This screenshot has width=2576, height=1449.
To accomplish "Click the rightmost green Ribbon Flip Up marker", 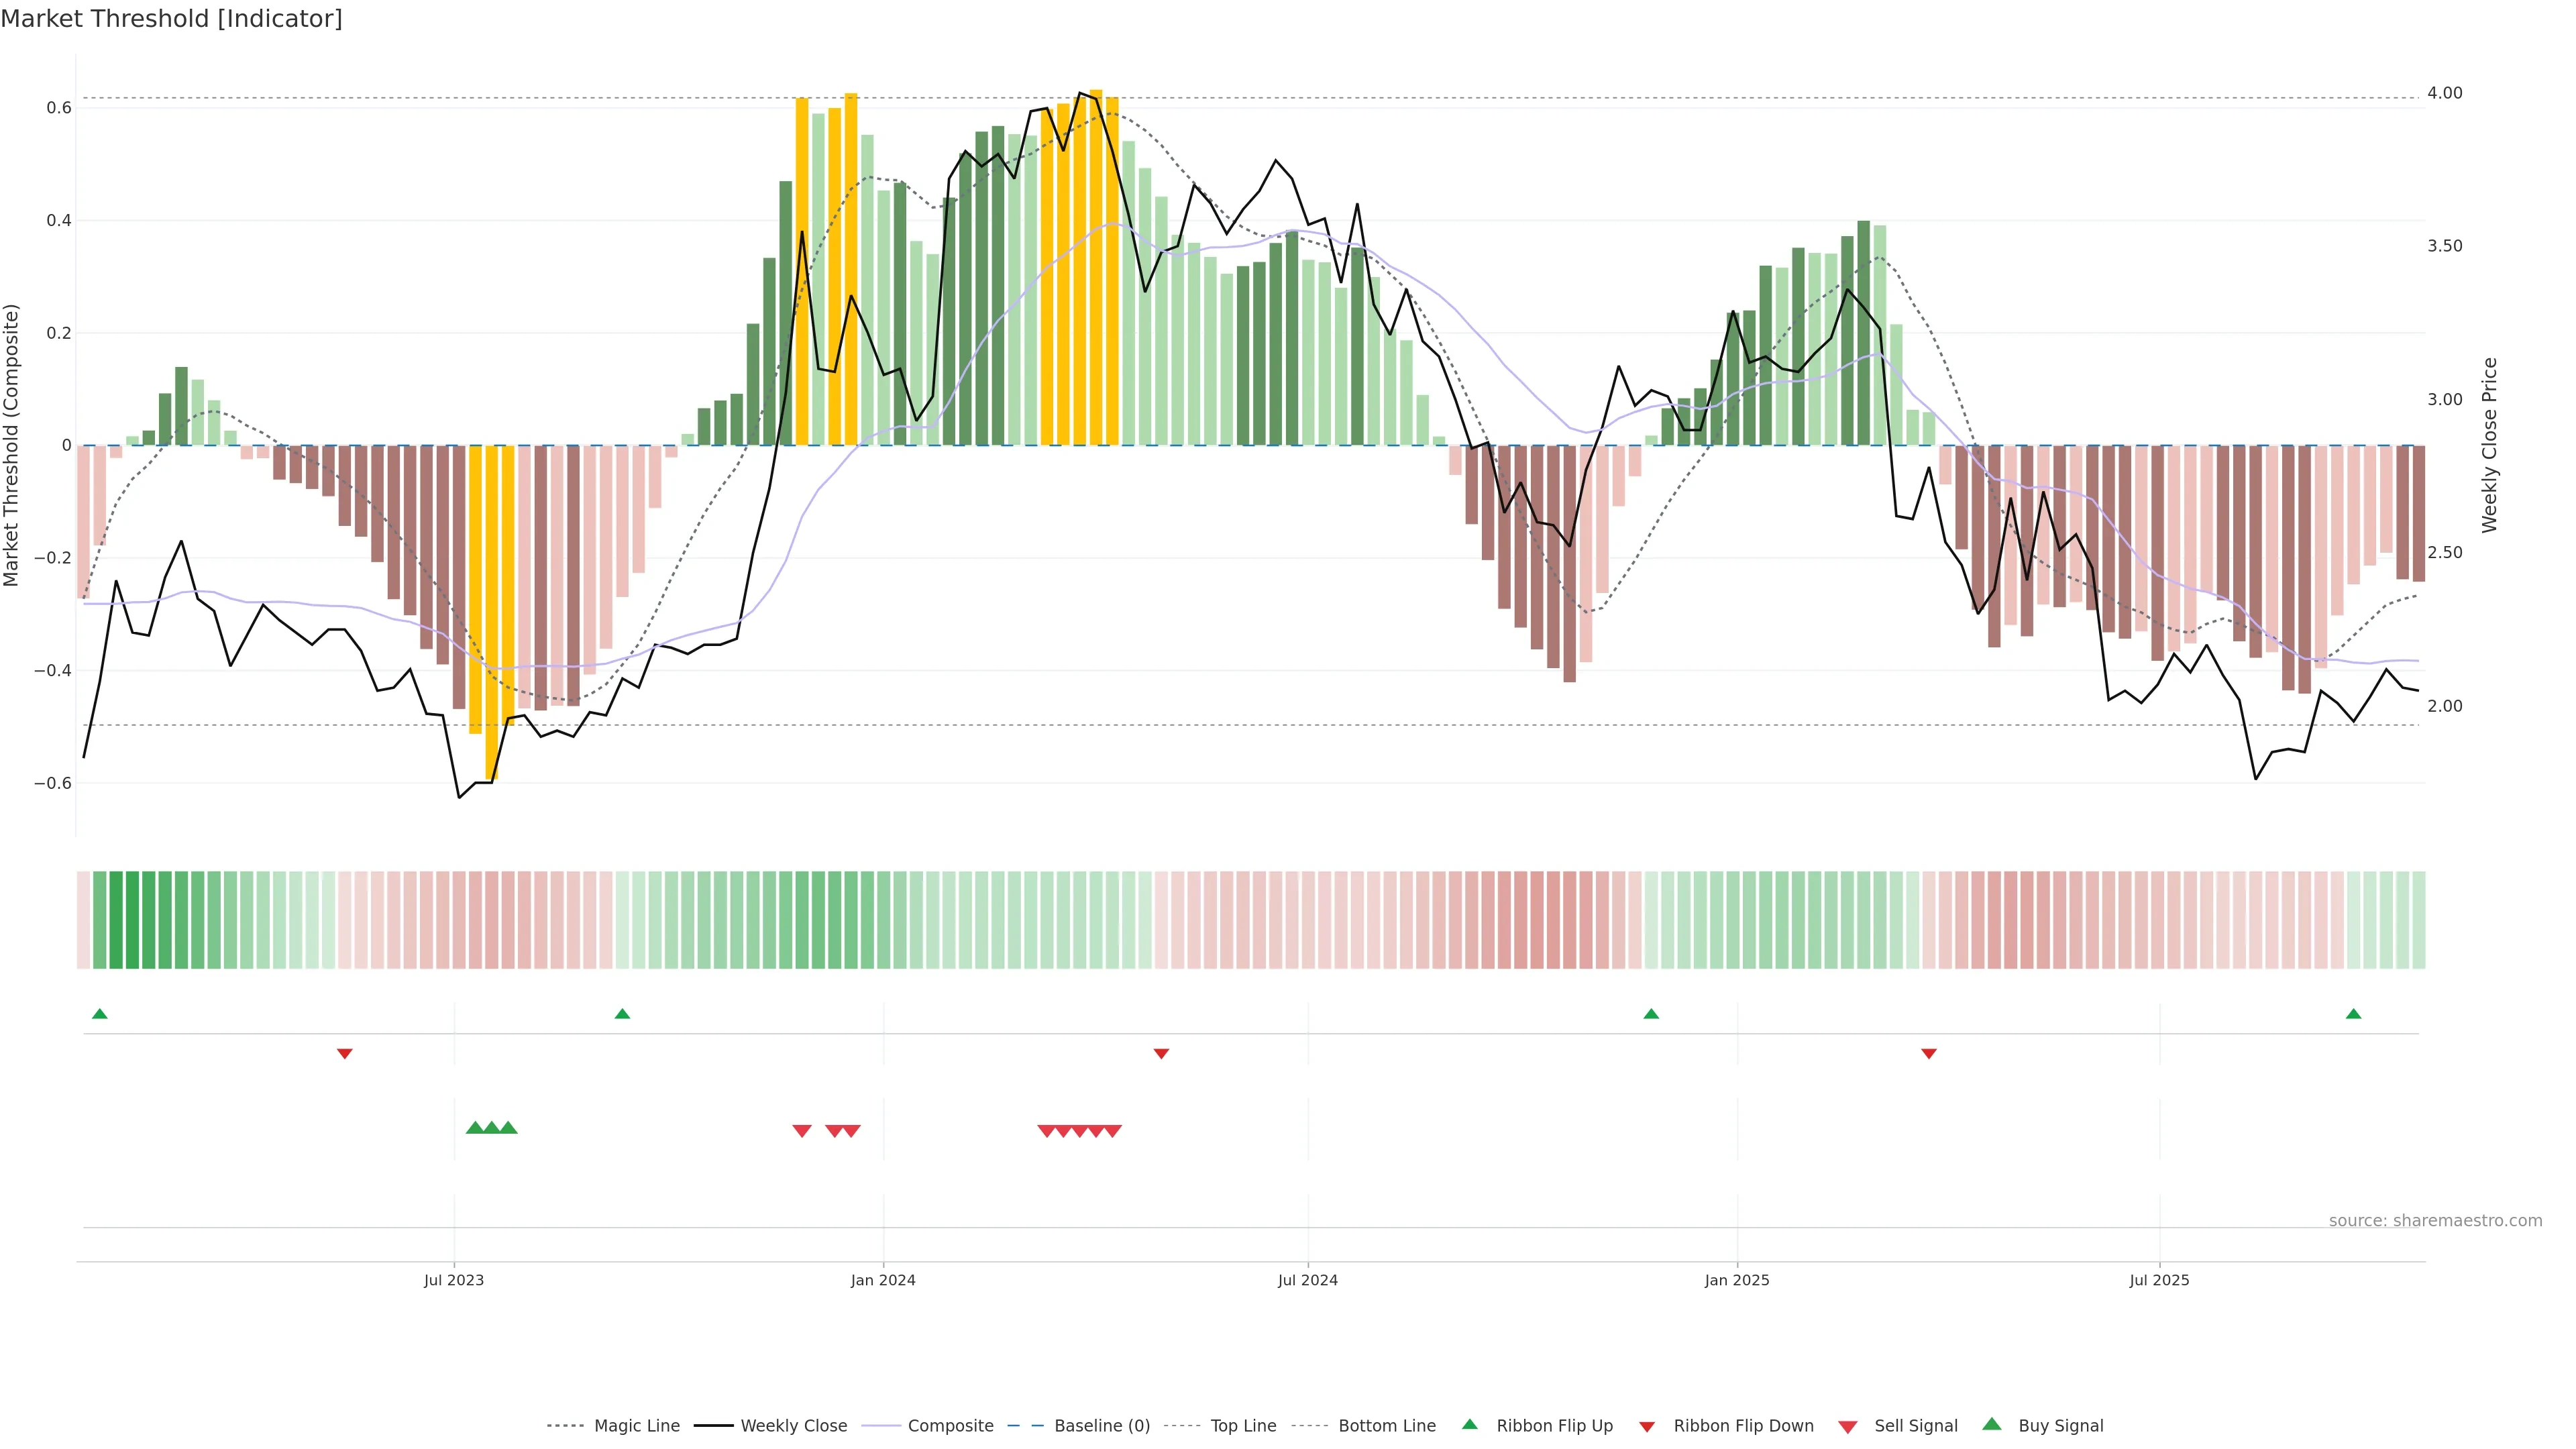I will [2353, 1014].
